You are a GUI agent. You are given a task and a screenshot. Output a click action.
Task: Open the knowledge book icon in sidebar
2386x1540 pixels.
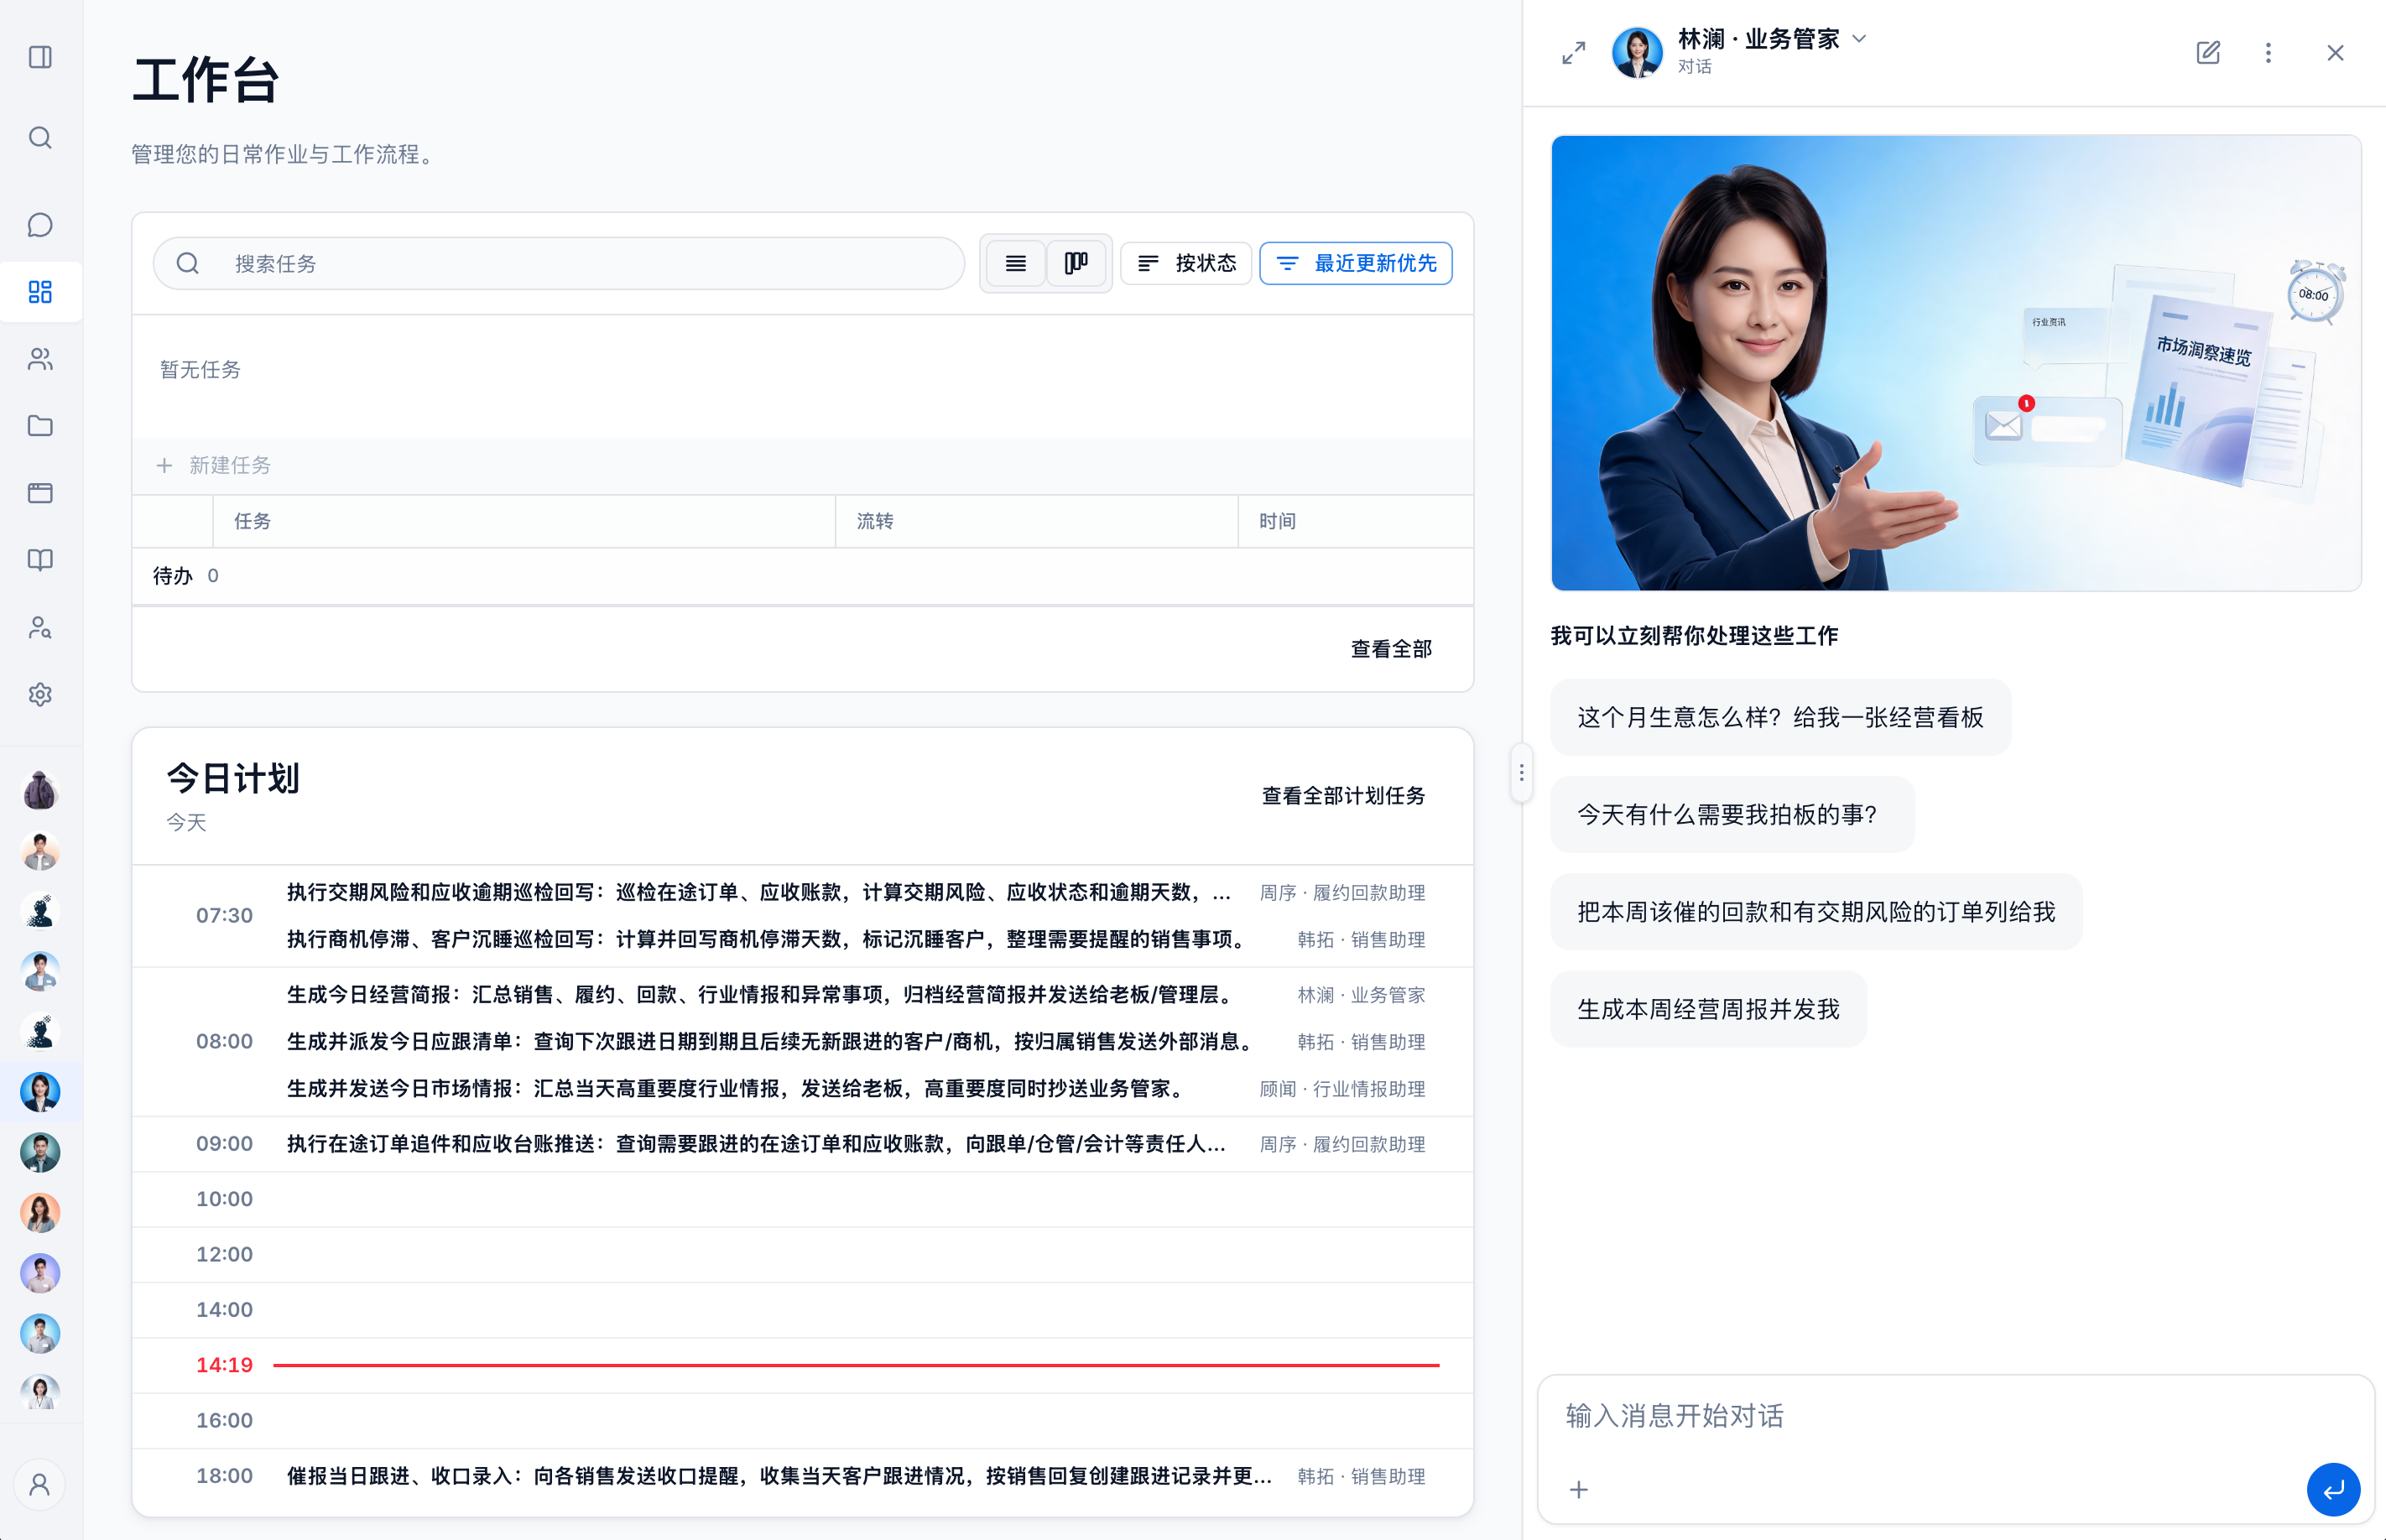(x=40, y=560)
